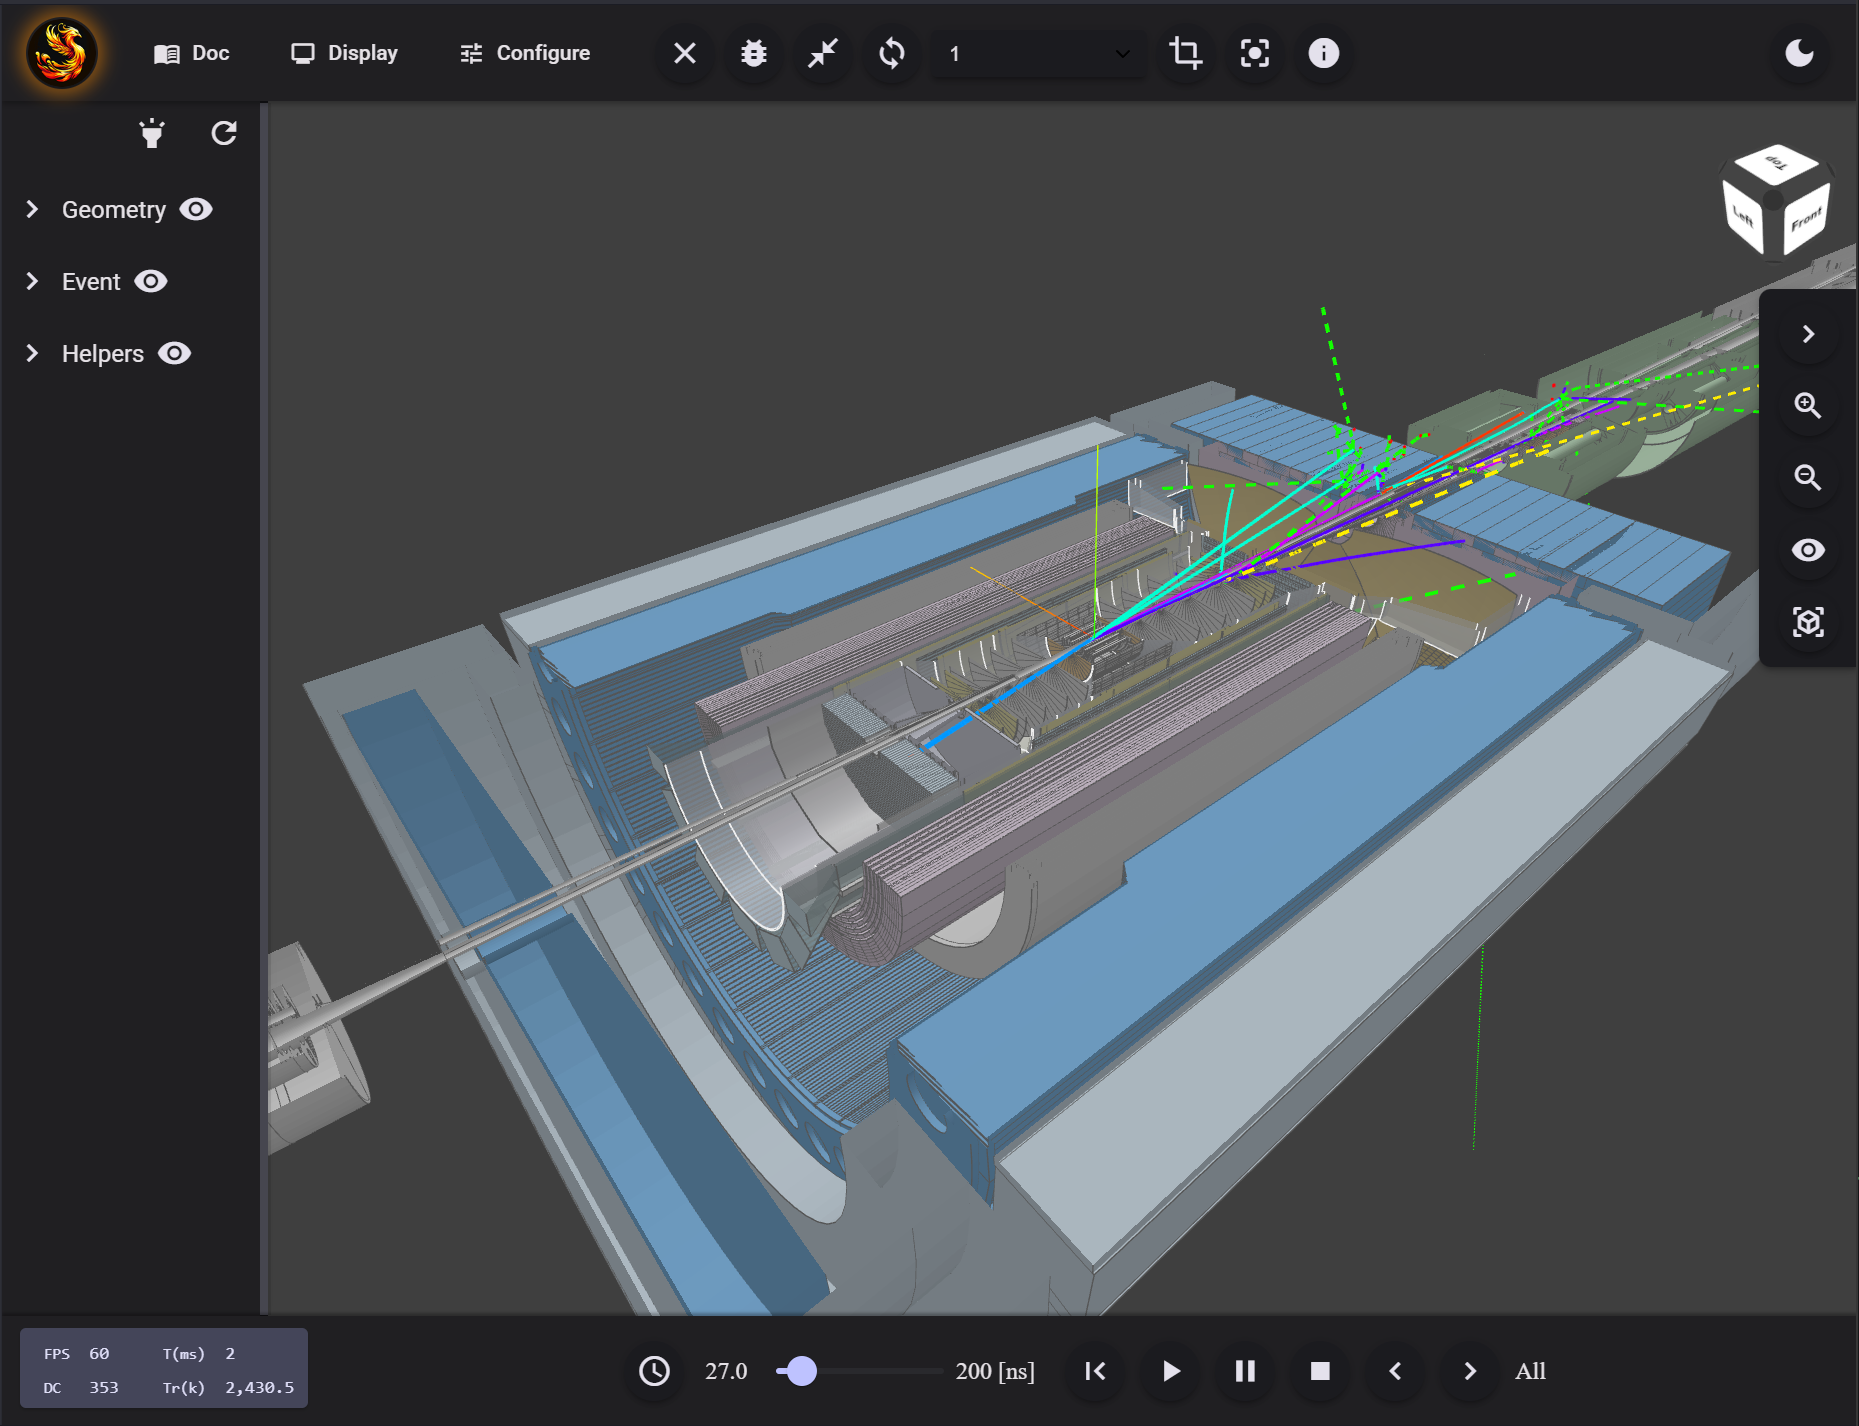Toggle Geometry visibility eye

196,209
